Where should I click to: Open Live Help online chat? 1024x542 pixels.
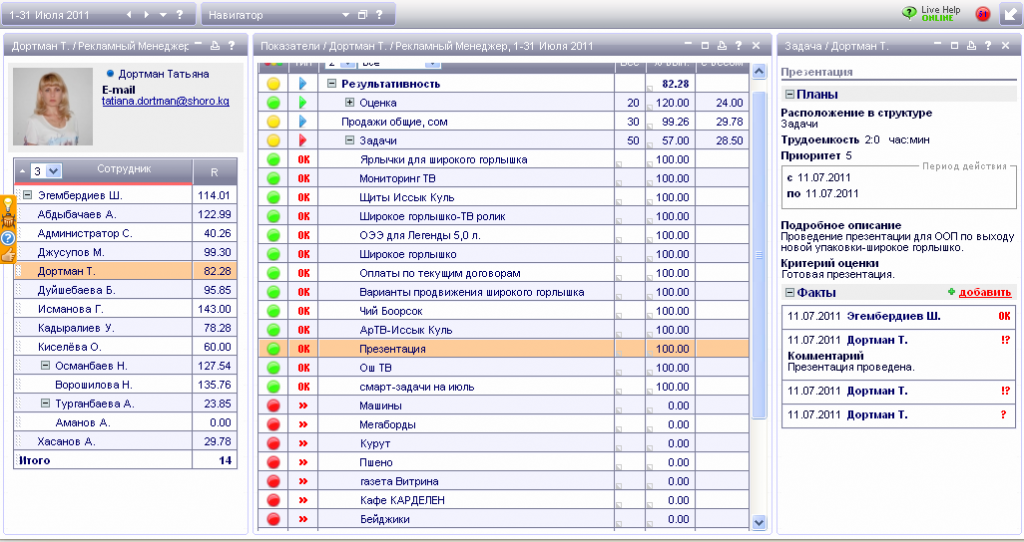[x=932, y=14]
